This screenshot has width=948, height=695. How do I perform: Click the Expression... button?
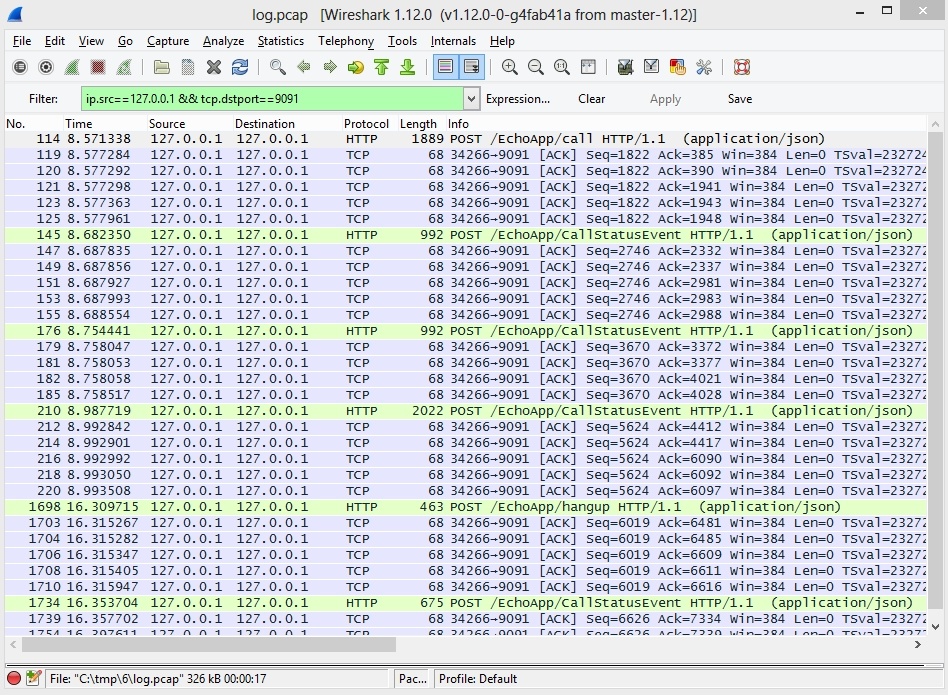pyautogui.click(x=517, y=99)
